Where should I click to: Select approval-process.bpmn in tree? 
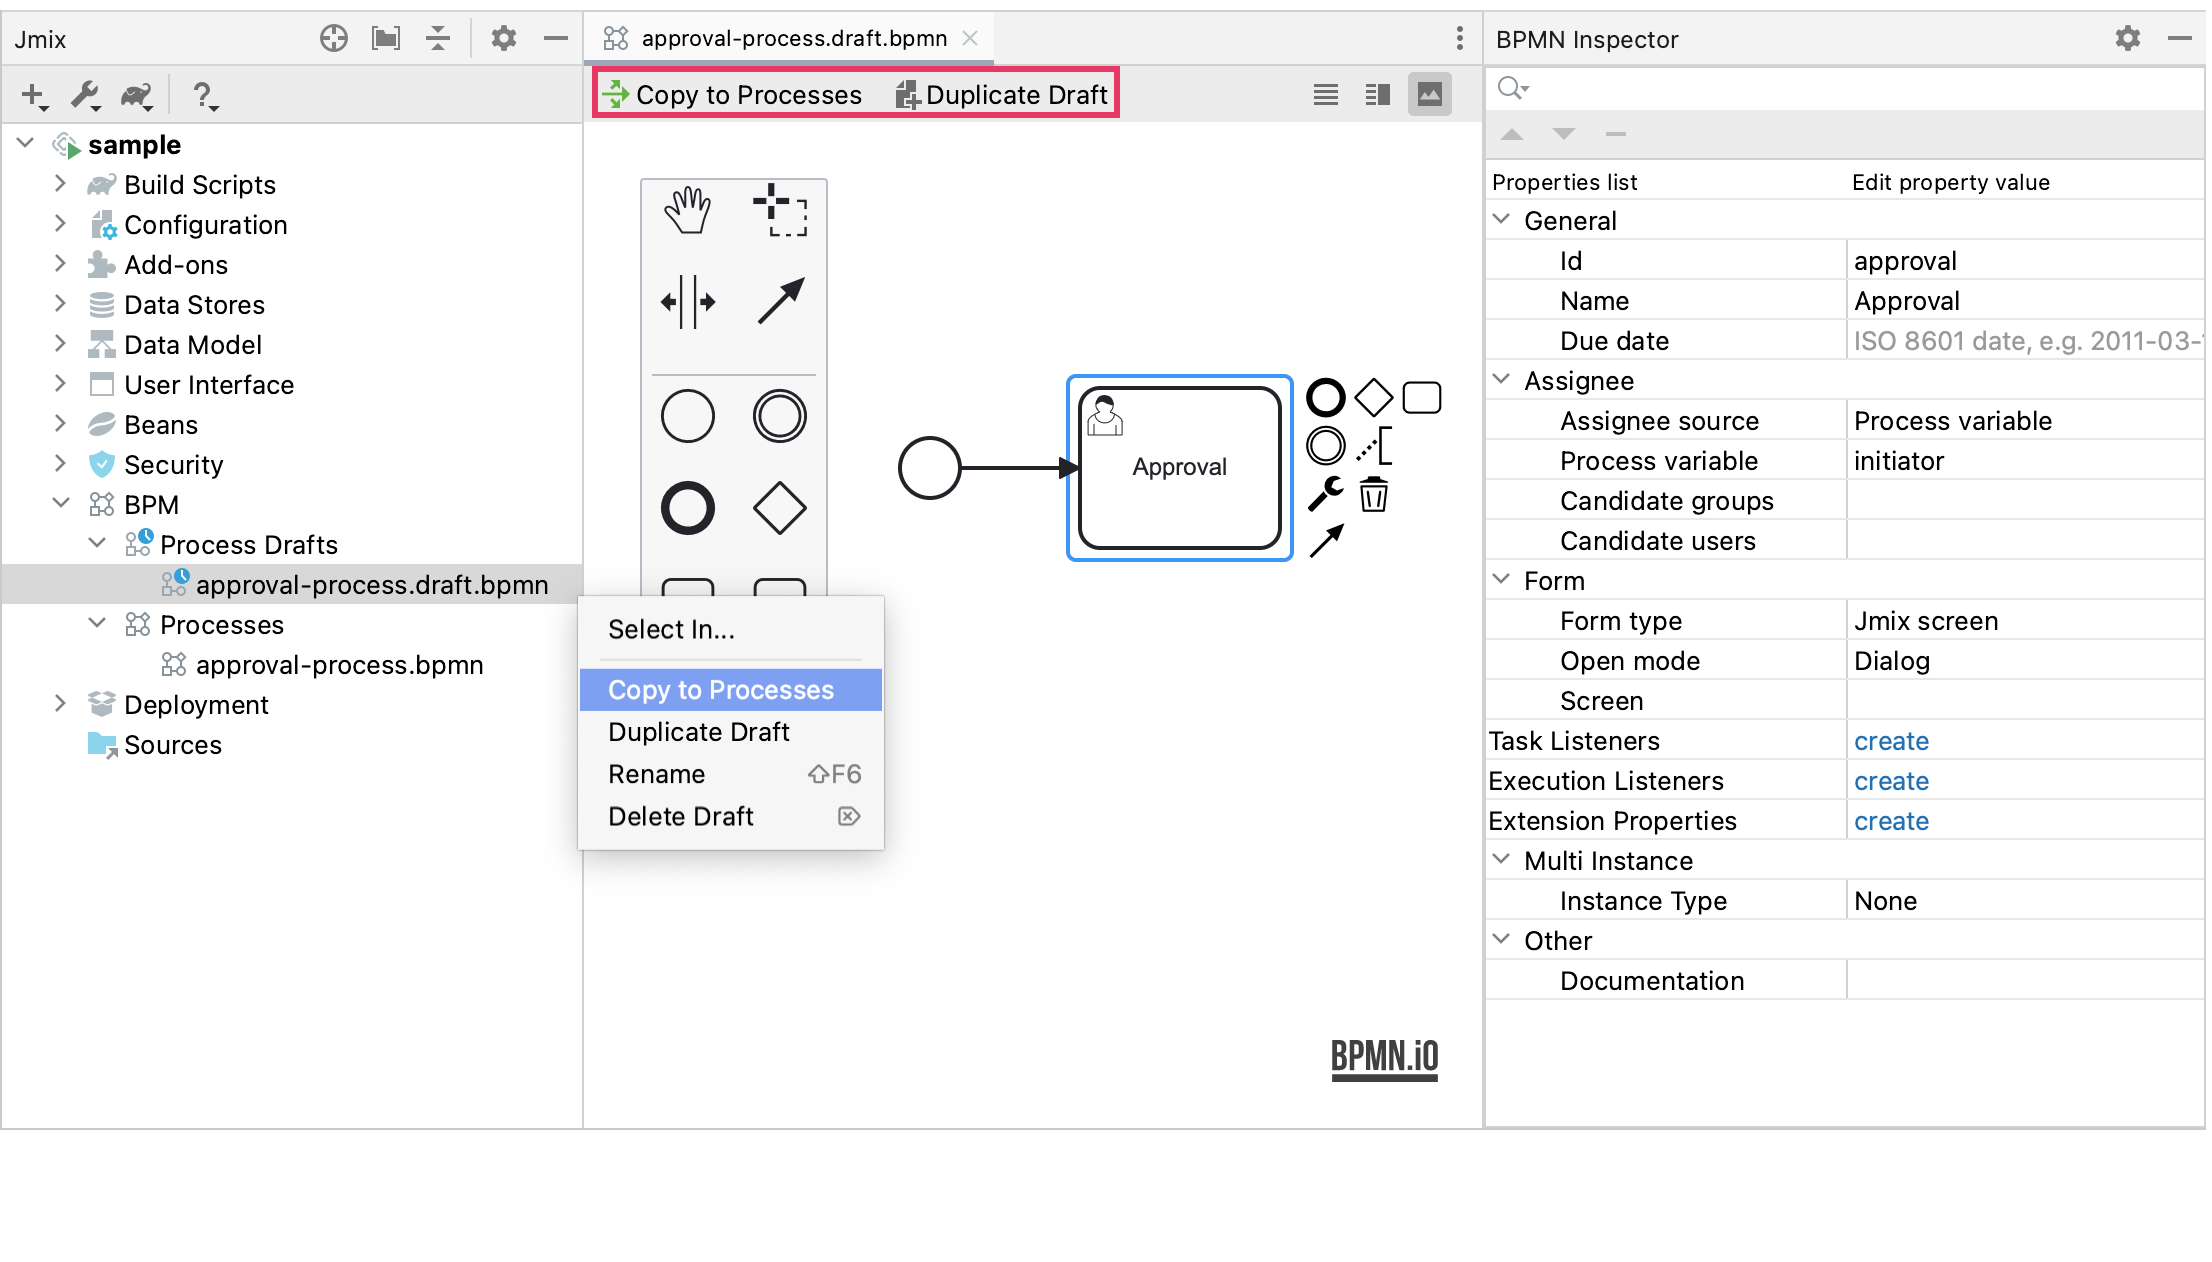point(339,665)
